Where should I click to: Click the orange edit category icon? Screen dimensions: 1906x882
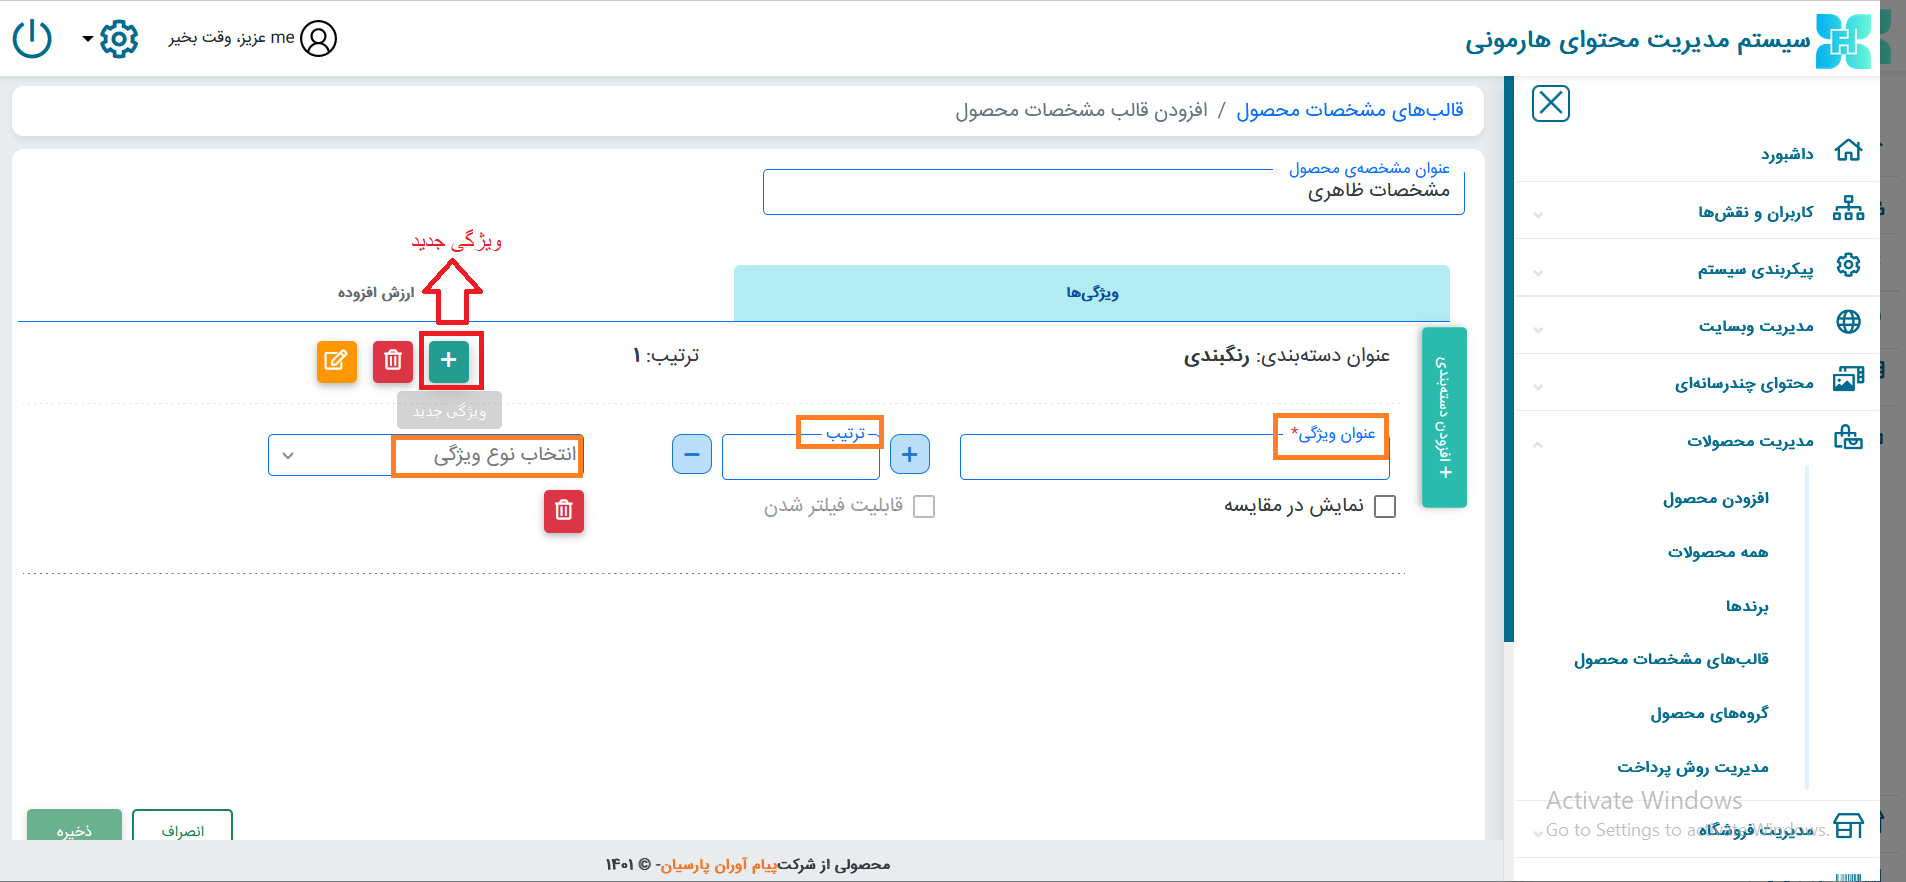(337, 360)
